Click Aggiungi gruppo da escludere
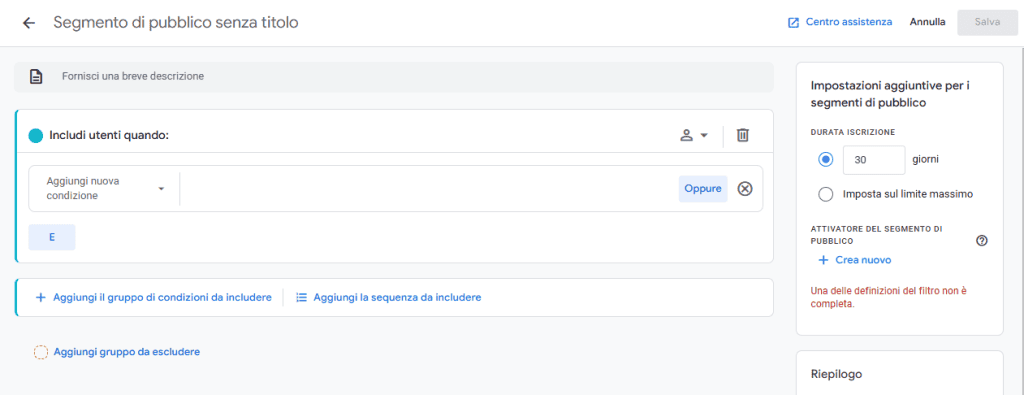Viewport: 1024px width, 395px height. pos(117,352)
